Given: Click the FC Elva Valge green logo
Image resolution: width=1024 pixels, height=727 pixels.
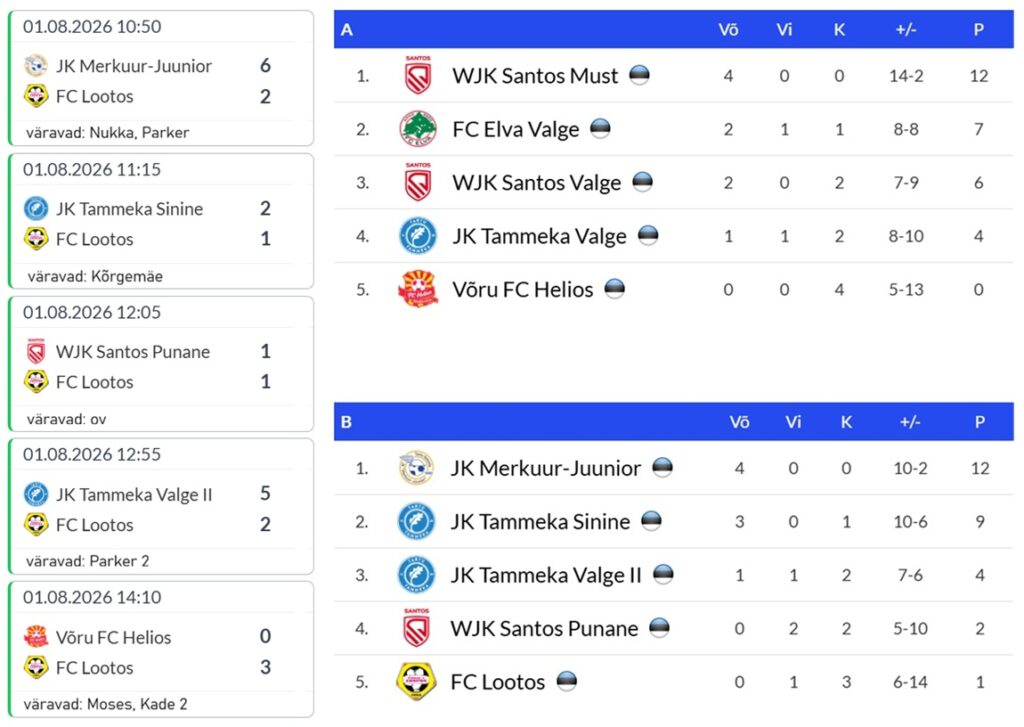Looking at the screenshot, I should click(x=418, y=129).
